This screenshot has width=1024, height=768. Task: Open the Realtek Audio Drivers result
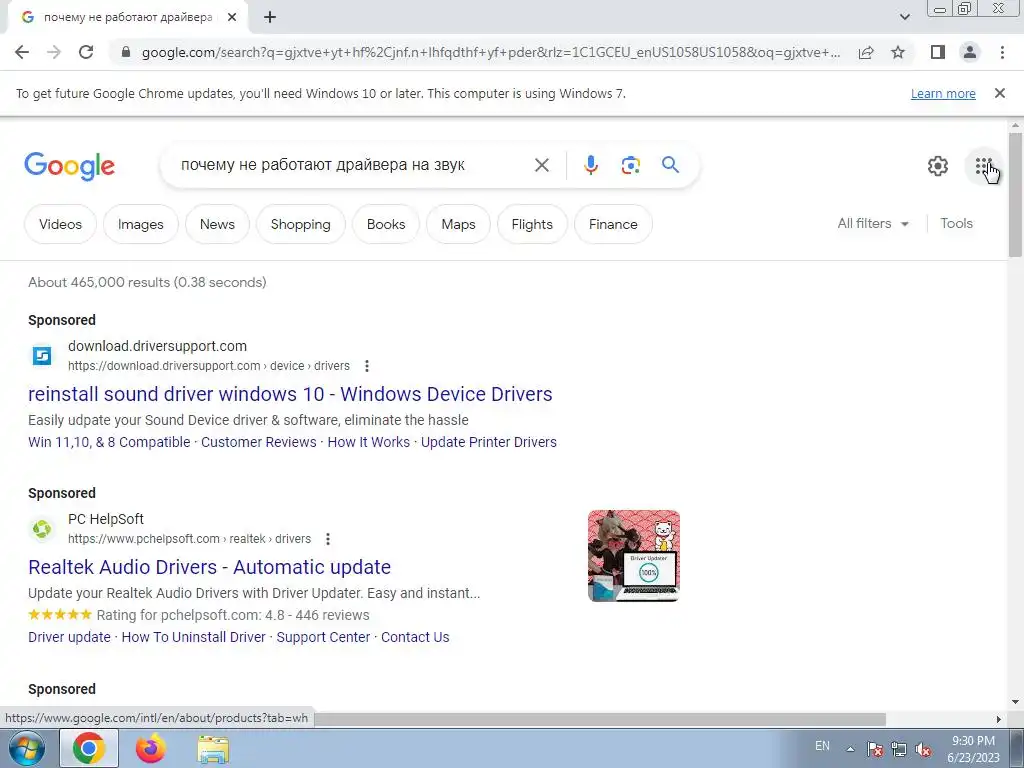click(210, 567)
